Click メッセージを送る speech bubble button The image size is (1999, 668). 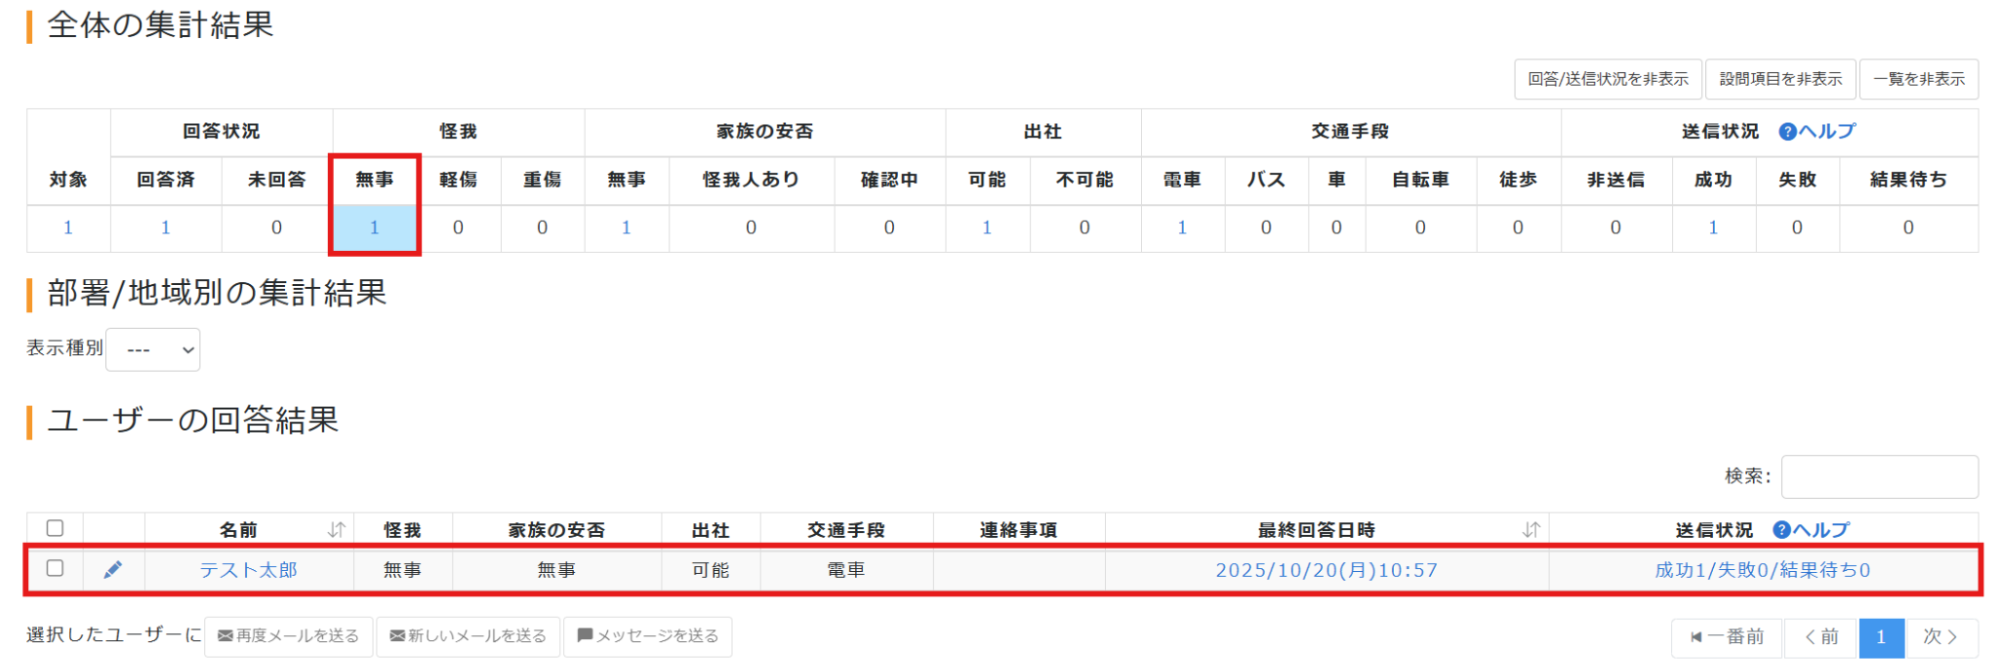(x=648, y=636)
